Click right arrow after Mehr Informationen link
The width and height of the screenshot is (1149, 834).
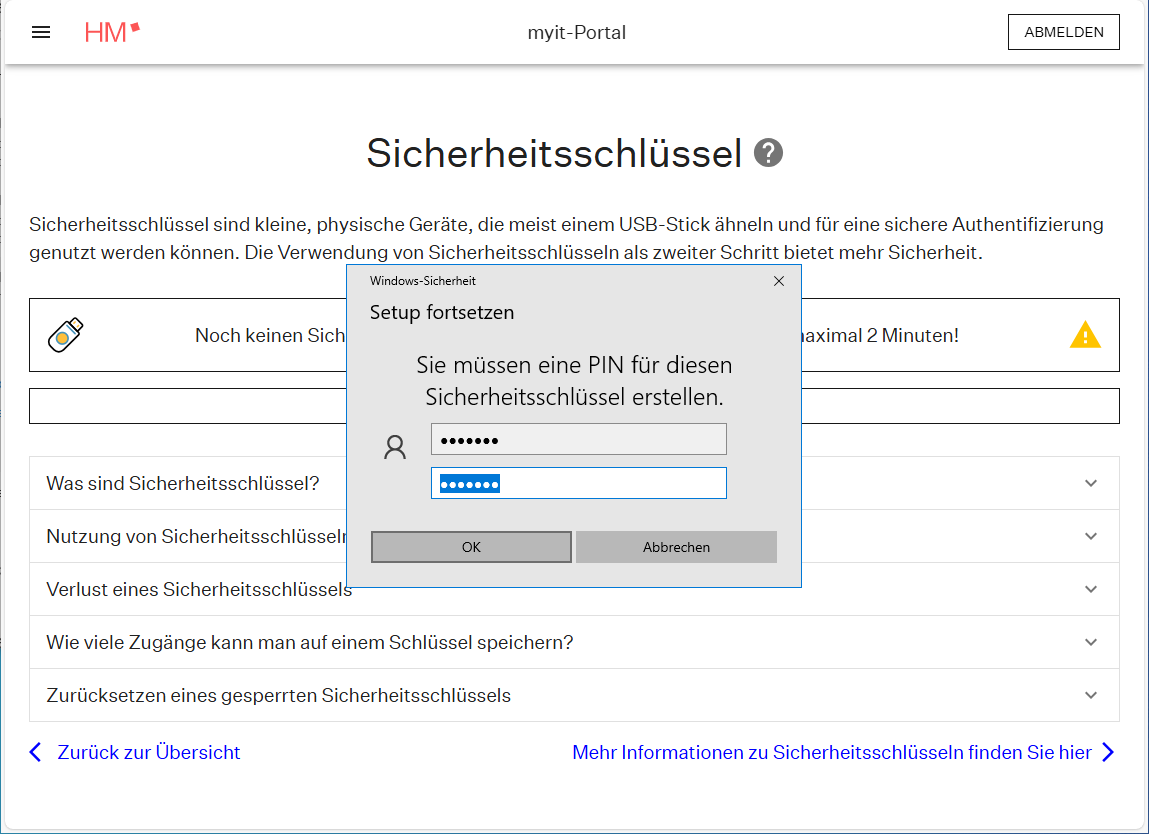coord(1108,752)
